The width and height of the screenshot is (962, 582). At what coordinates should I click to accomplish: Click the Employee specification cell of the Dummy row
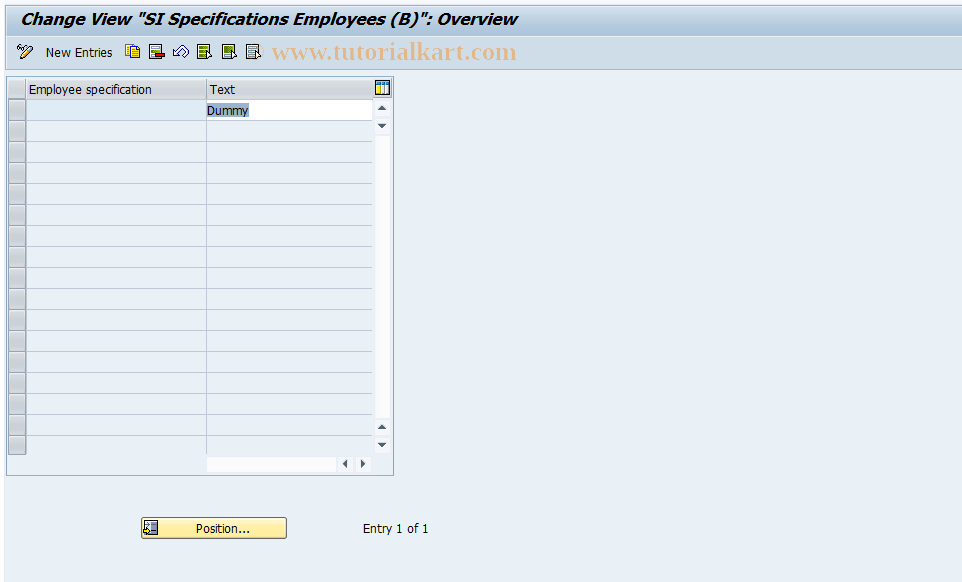tap(116, 110)
